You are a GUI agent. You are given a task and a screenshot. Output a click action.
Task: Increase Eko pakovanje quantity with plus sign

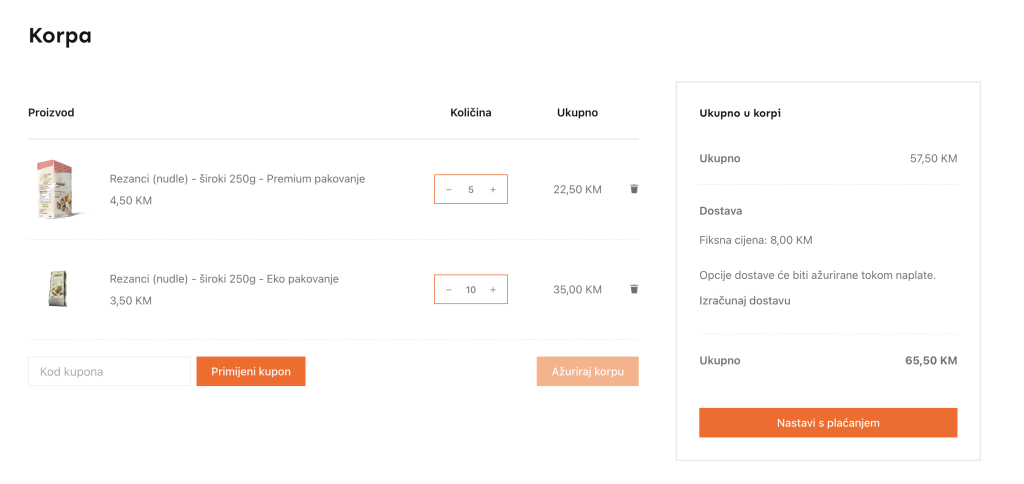[x=493, y=289]
